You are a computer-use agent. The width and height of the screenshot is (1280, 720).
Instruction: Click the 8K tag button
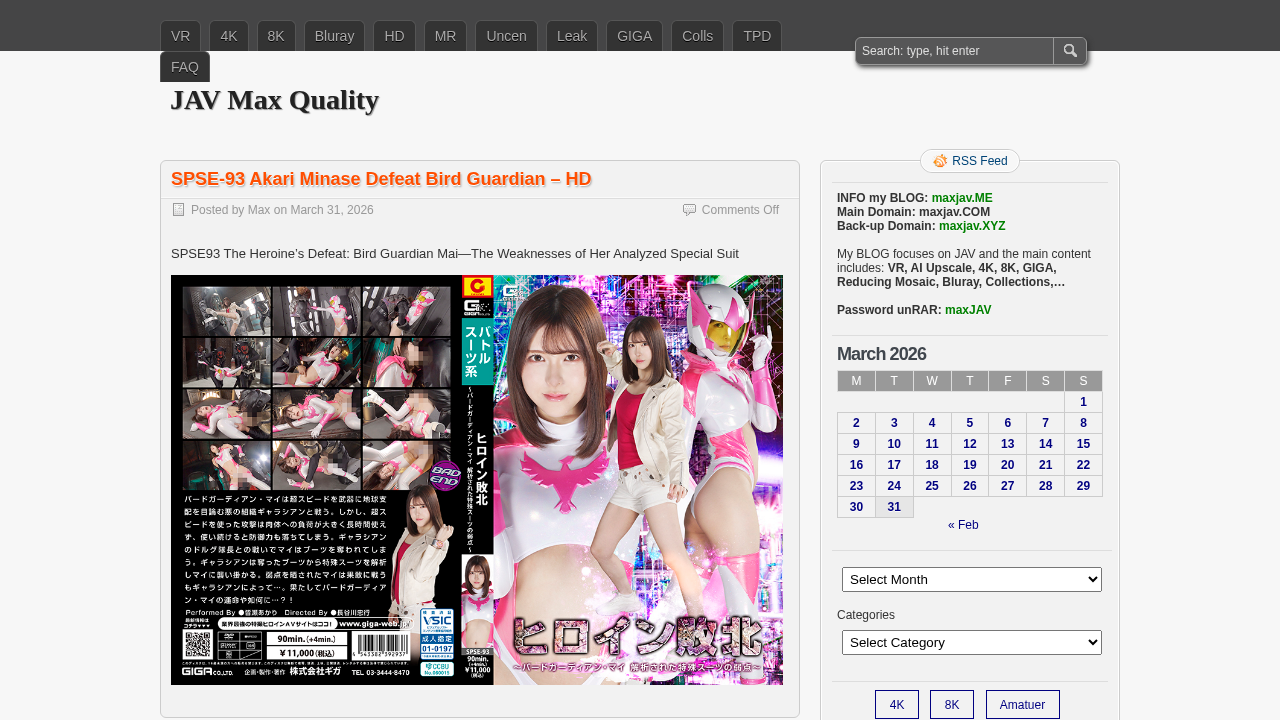(x=952, y=705)
